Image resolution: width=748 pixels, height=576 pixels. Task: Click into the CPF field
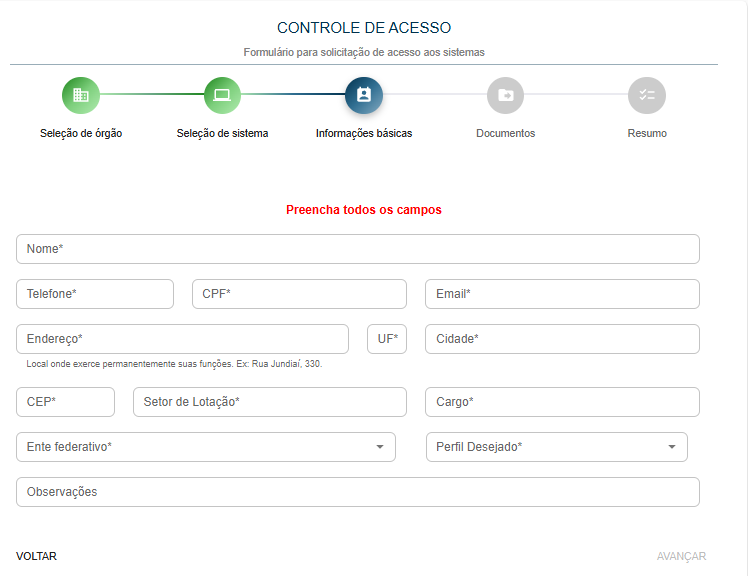(300, 294)
